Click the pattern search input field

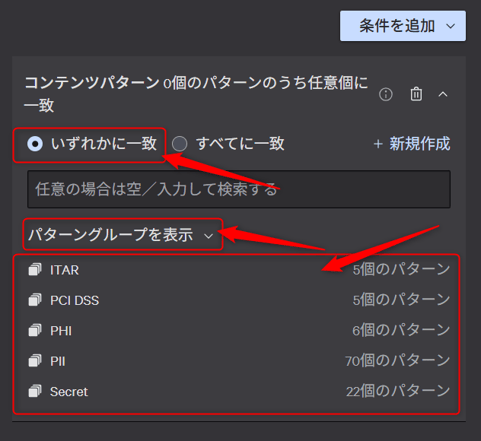pos(239,189)
